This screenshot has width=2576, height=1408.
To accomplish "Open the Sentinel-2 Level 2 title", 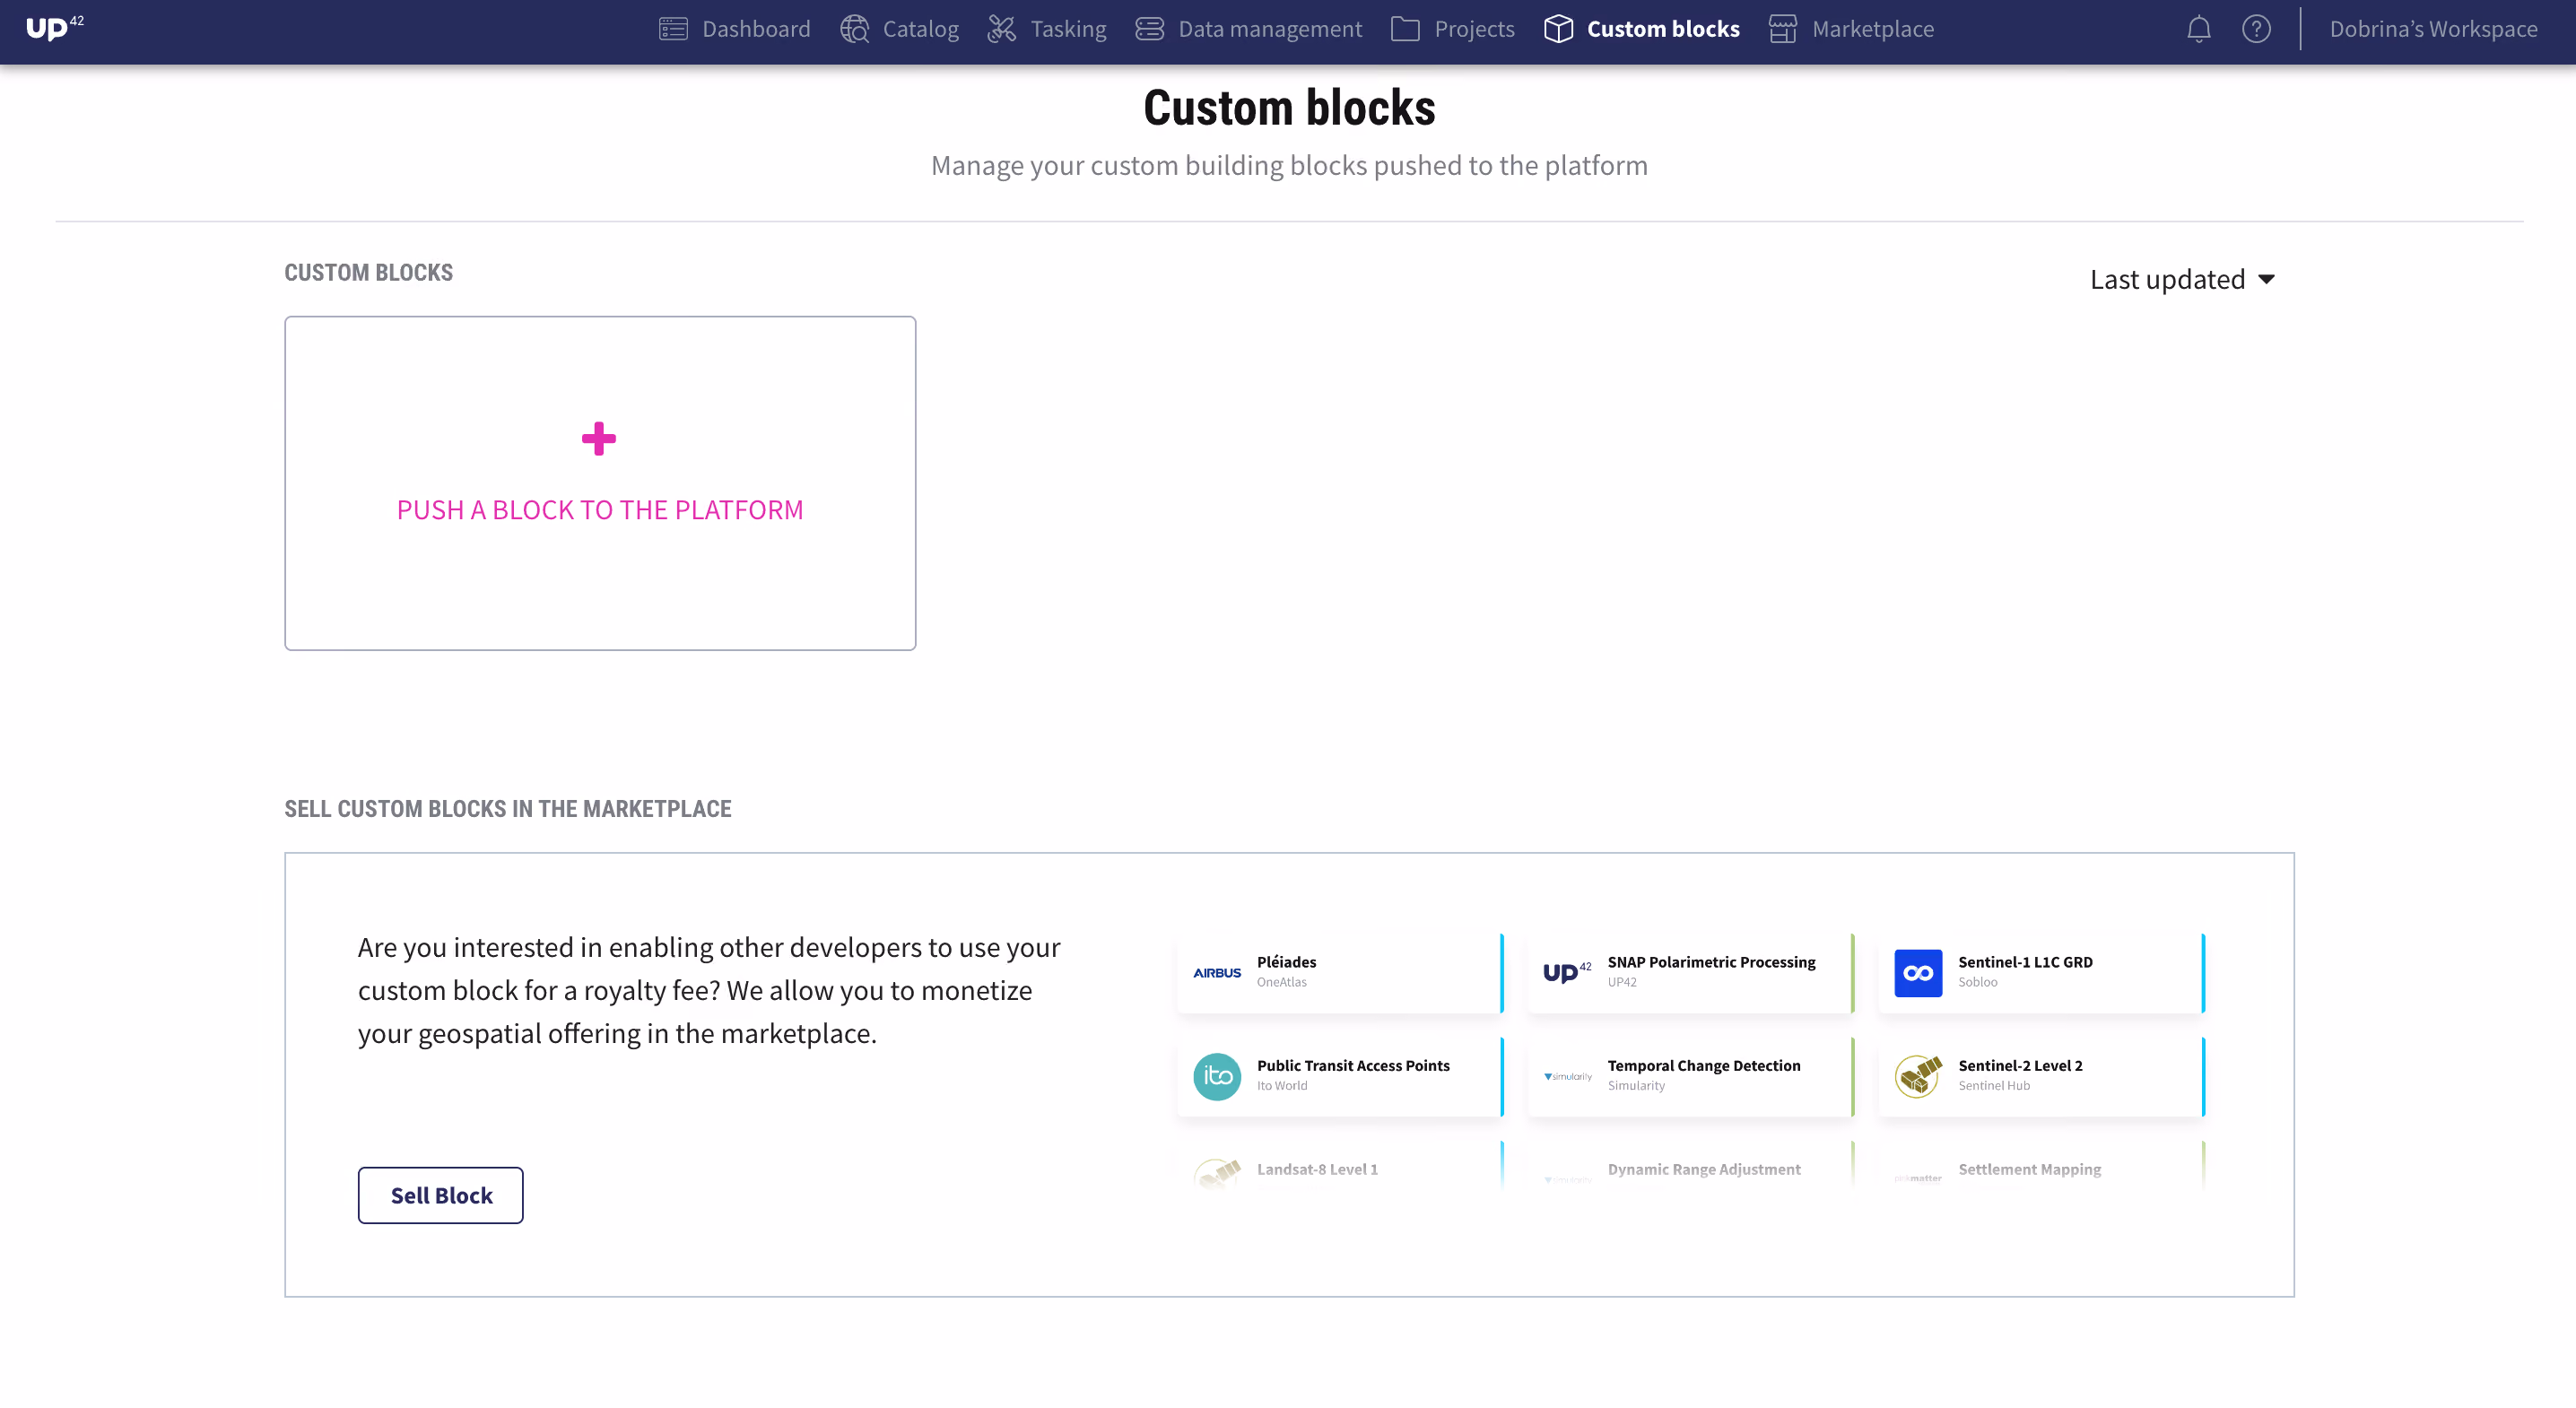I will click(2020, 1066).
